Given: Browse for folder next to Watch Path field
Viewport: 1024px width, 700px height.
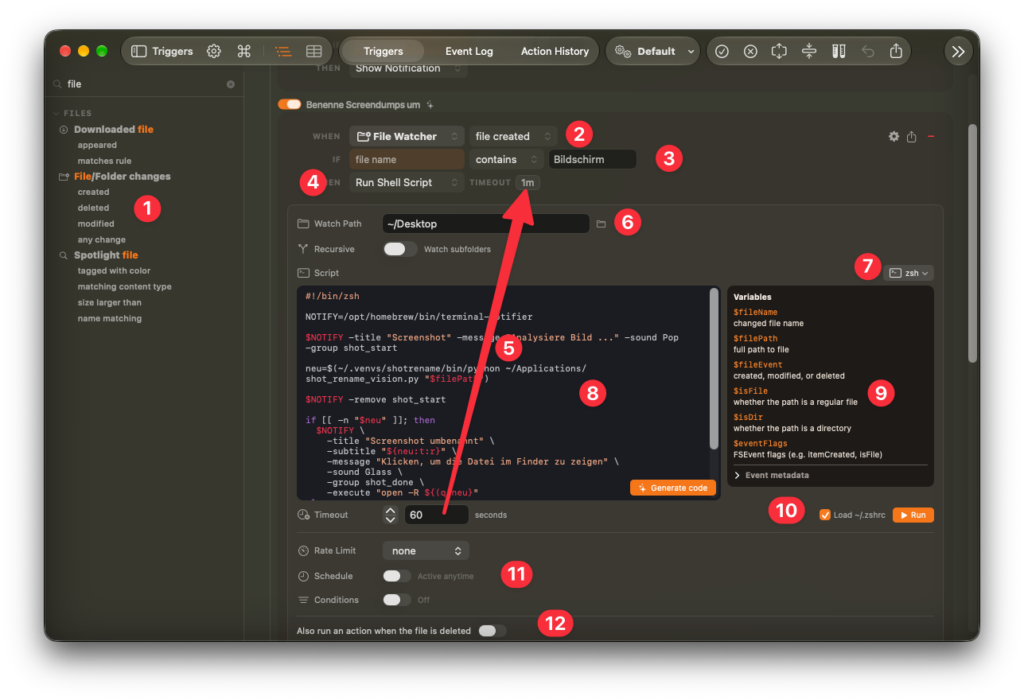Looking at the screenshot, I should pyautogui.click(x=601, y=224).
